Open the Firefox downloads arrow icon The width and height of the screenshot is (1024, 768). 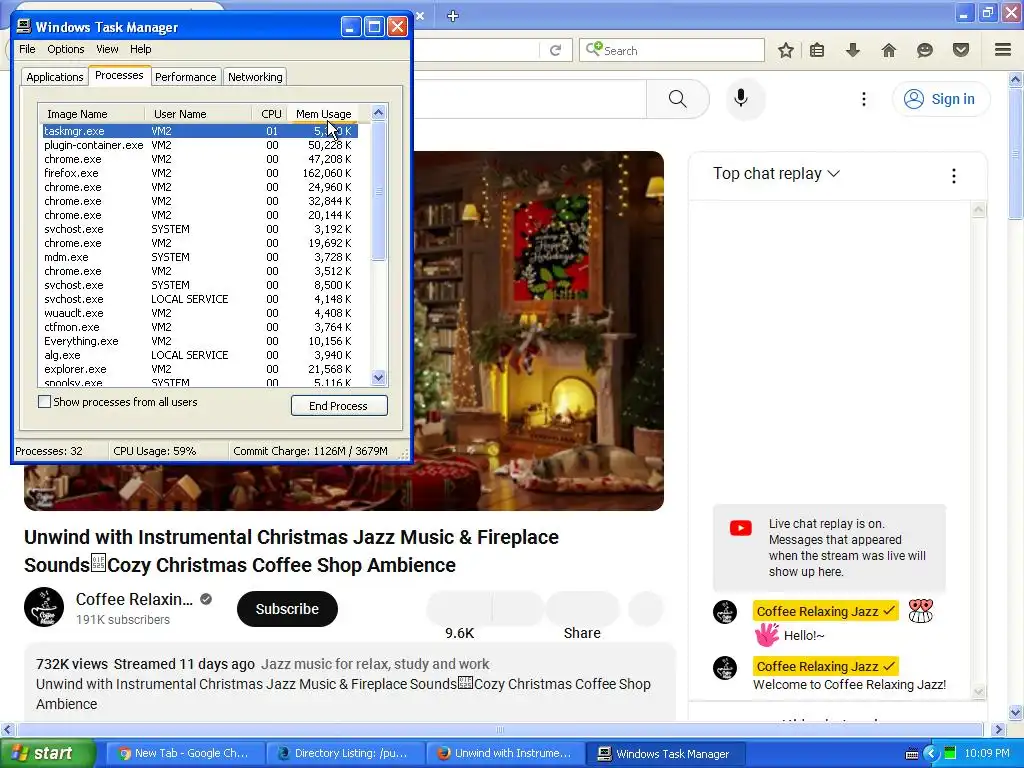(852, 50)
